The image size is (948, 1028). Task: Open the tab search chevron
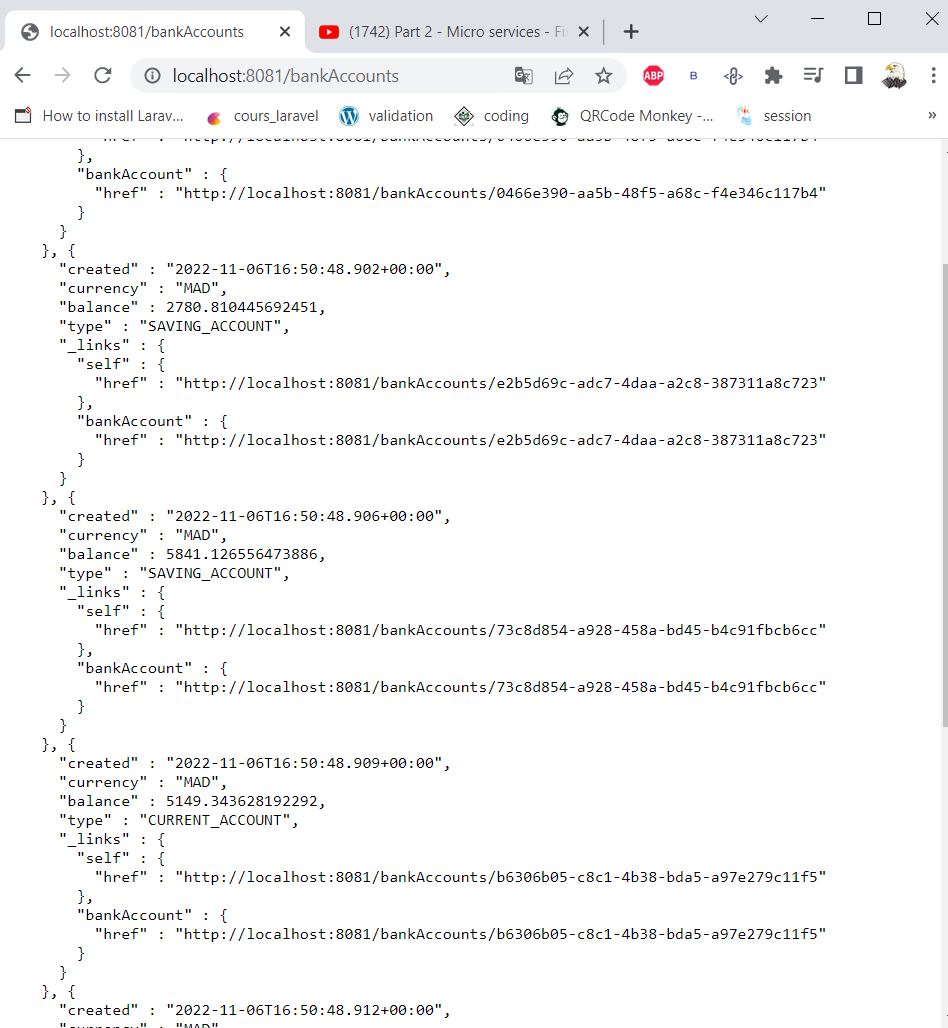pyautogui.click(x=760, y=19)
